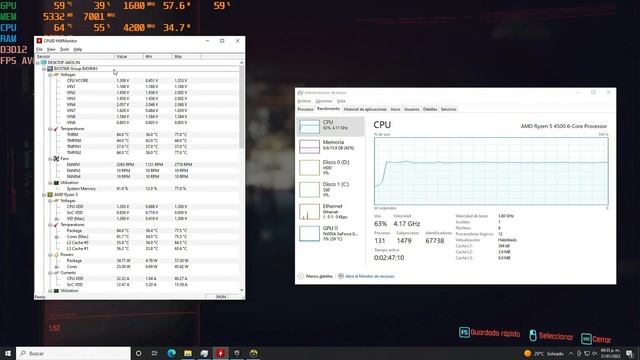Select the Memoria graph thumbnail

point(309,146)
